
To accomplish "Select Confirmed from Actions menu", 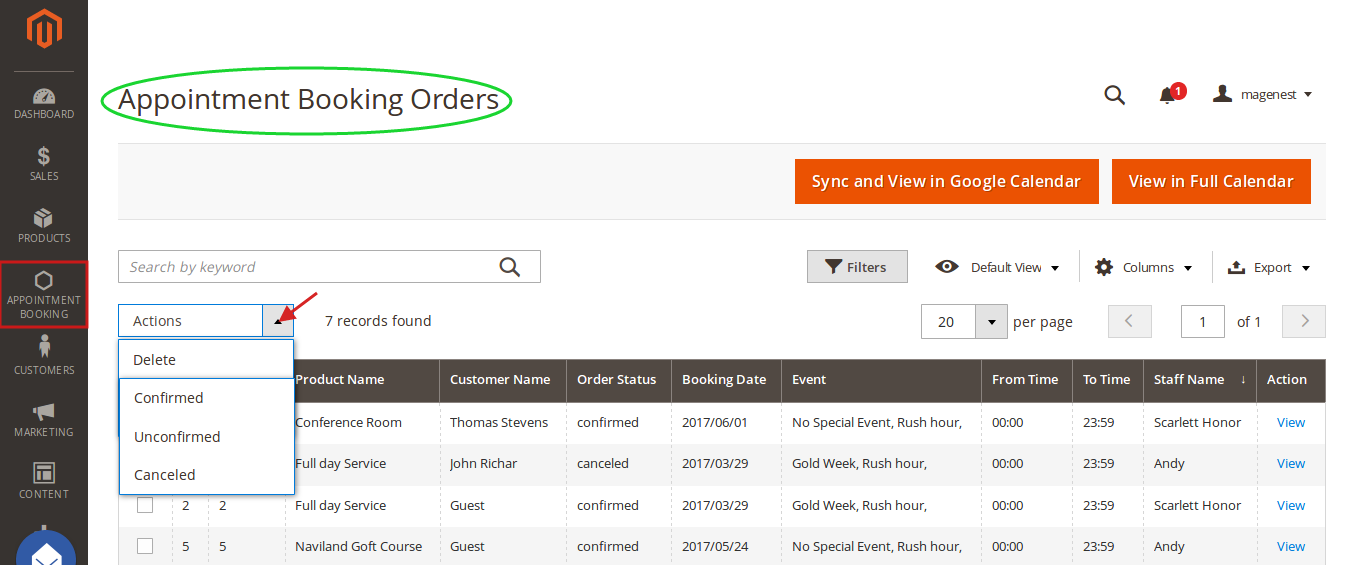I will coord(169,398).
